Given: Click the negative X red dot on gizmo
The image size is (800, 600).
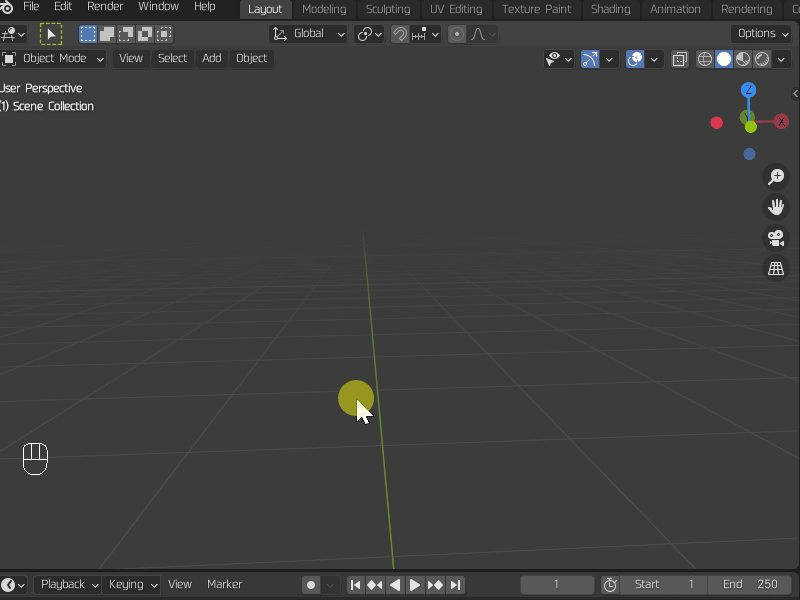Looking at the screenshot, I should point(716,122).
